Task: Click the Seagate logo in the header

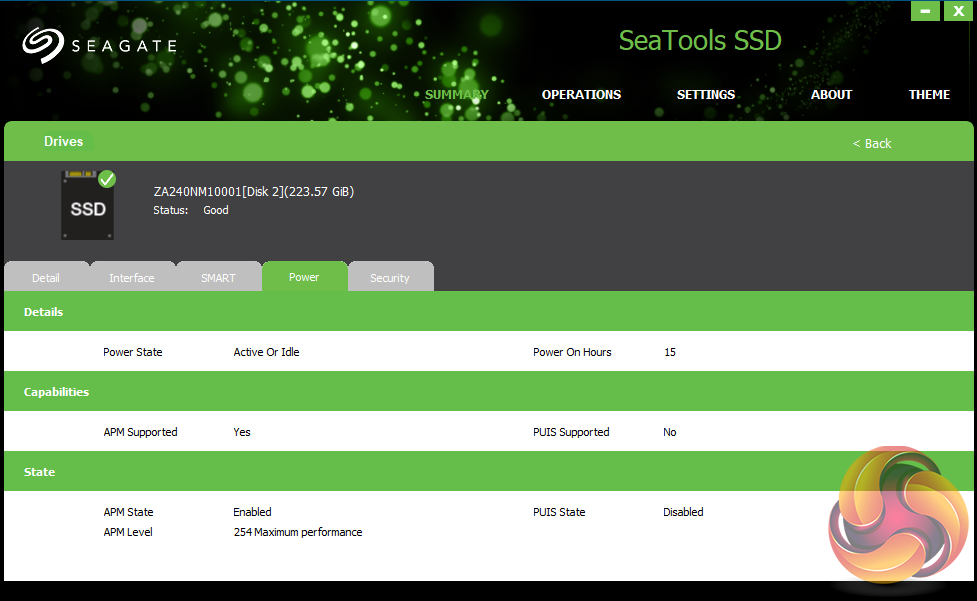Action: pos(99,45)
